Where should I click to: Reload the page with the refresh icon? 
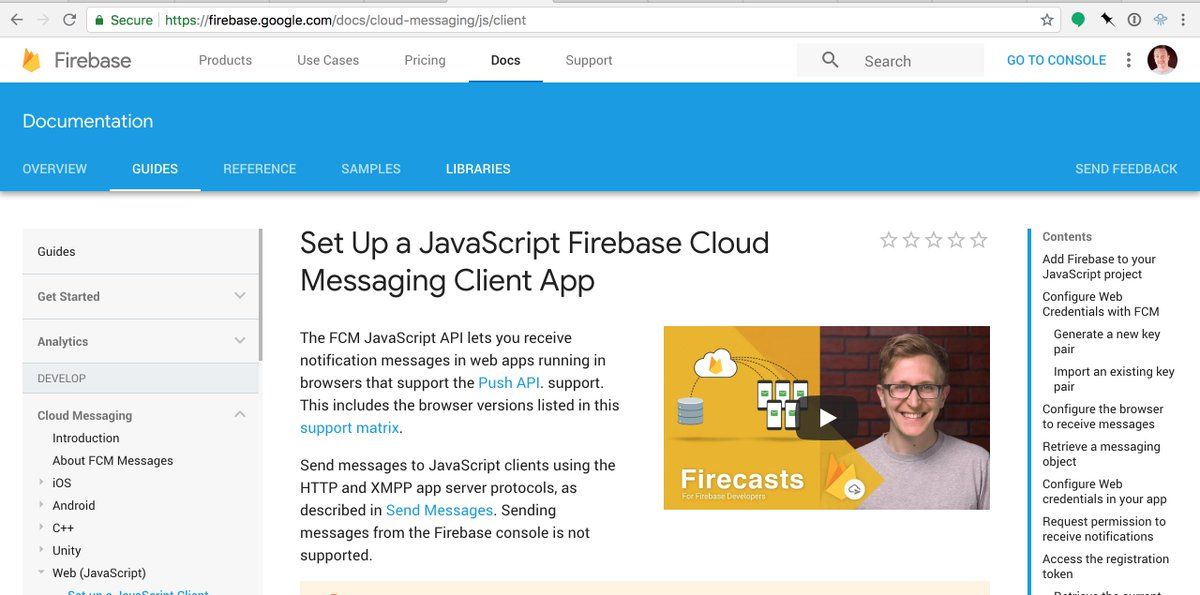tap(69, 20)
